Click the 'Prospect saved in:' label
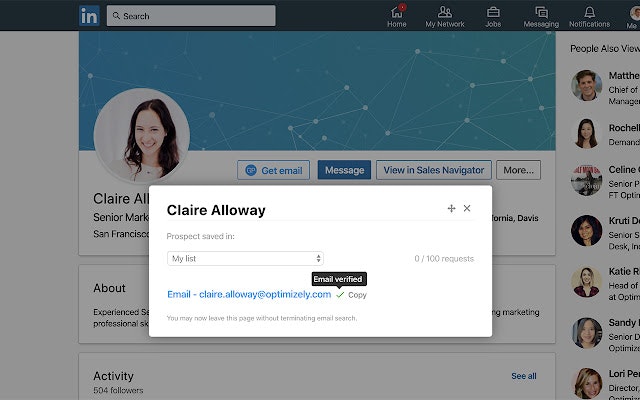 pos(200,236)
